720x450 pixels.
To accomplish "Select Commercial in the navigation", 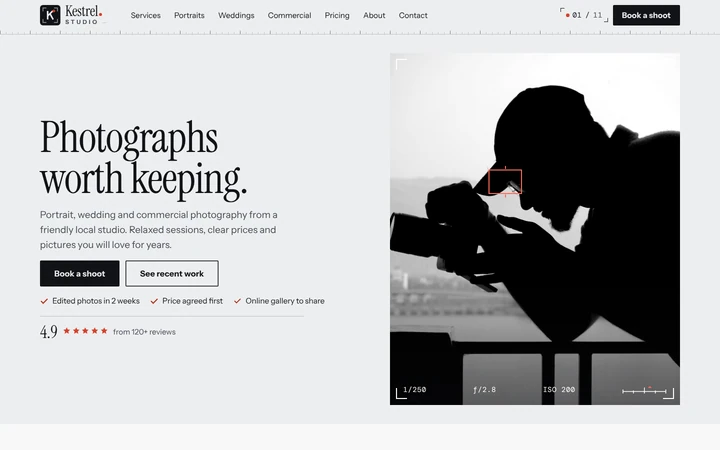I will tap(289, 15).
